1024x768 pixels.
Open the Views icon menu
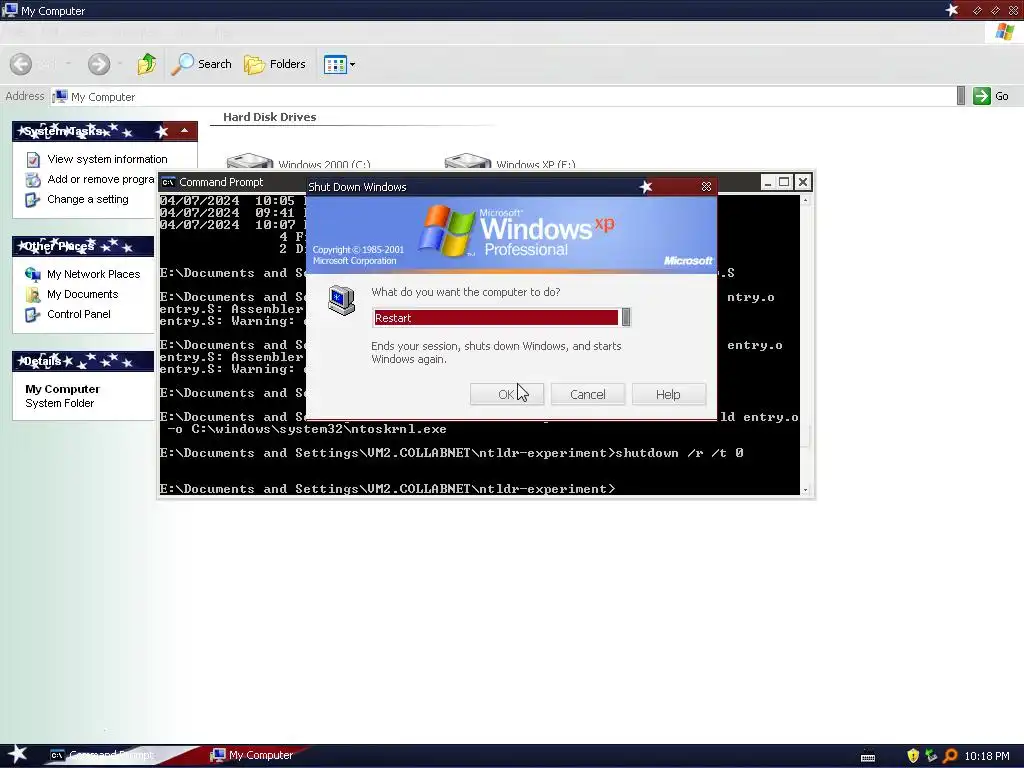click(x=340, y=64)
